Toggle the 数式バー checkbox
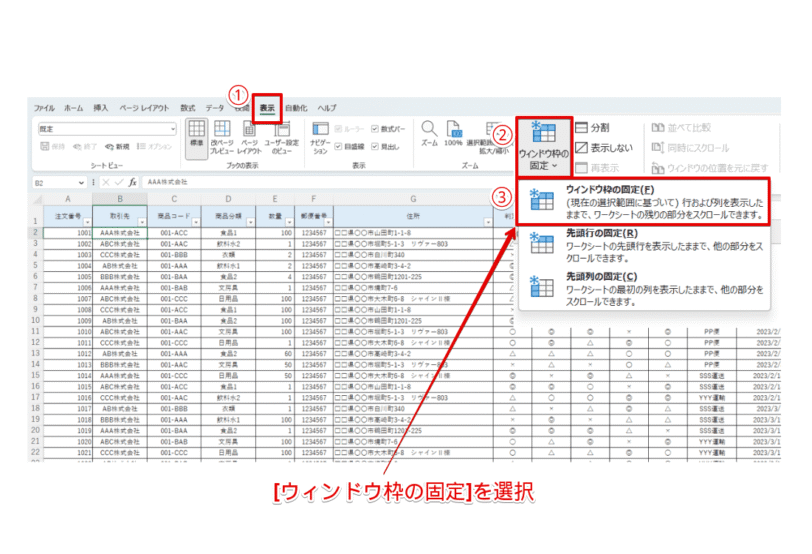 click(375, 129)
